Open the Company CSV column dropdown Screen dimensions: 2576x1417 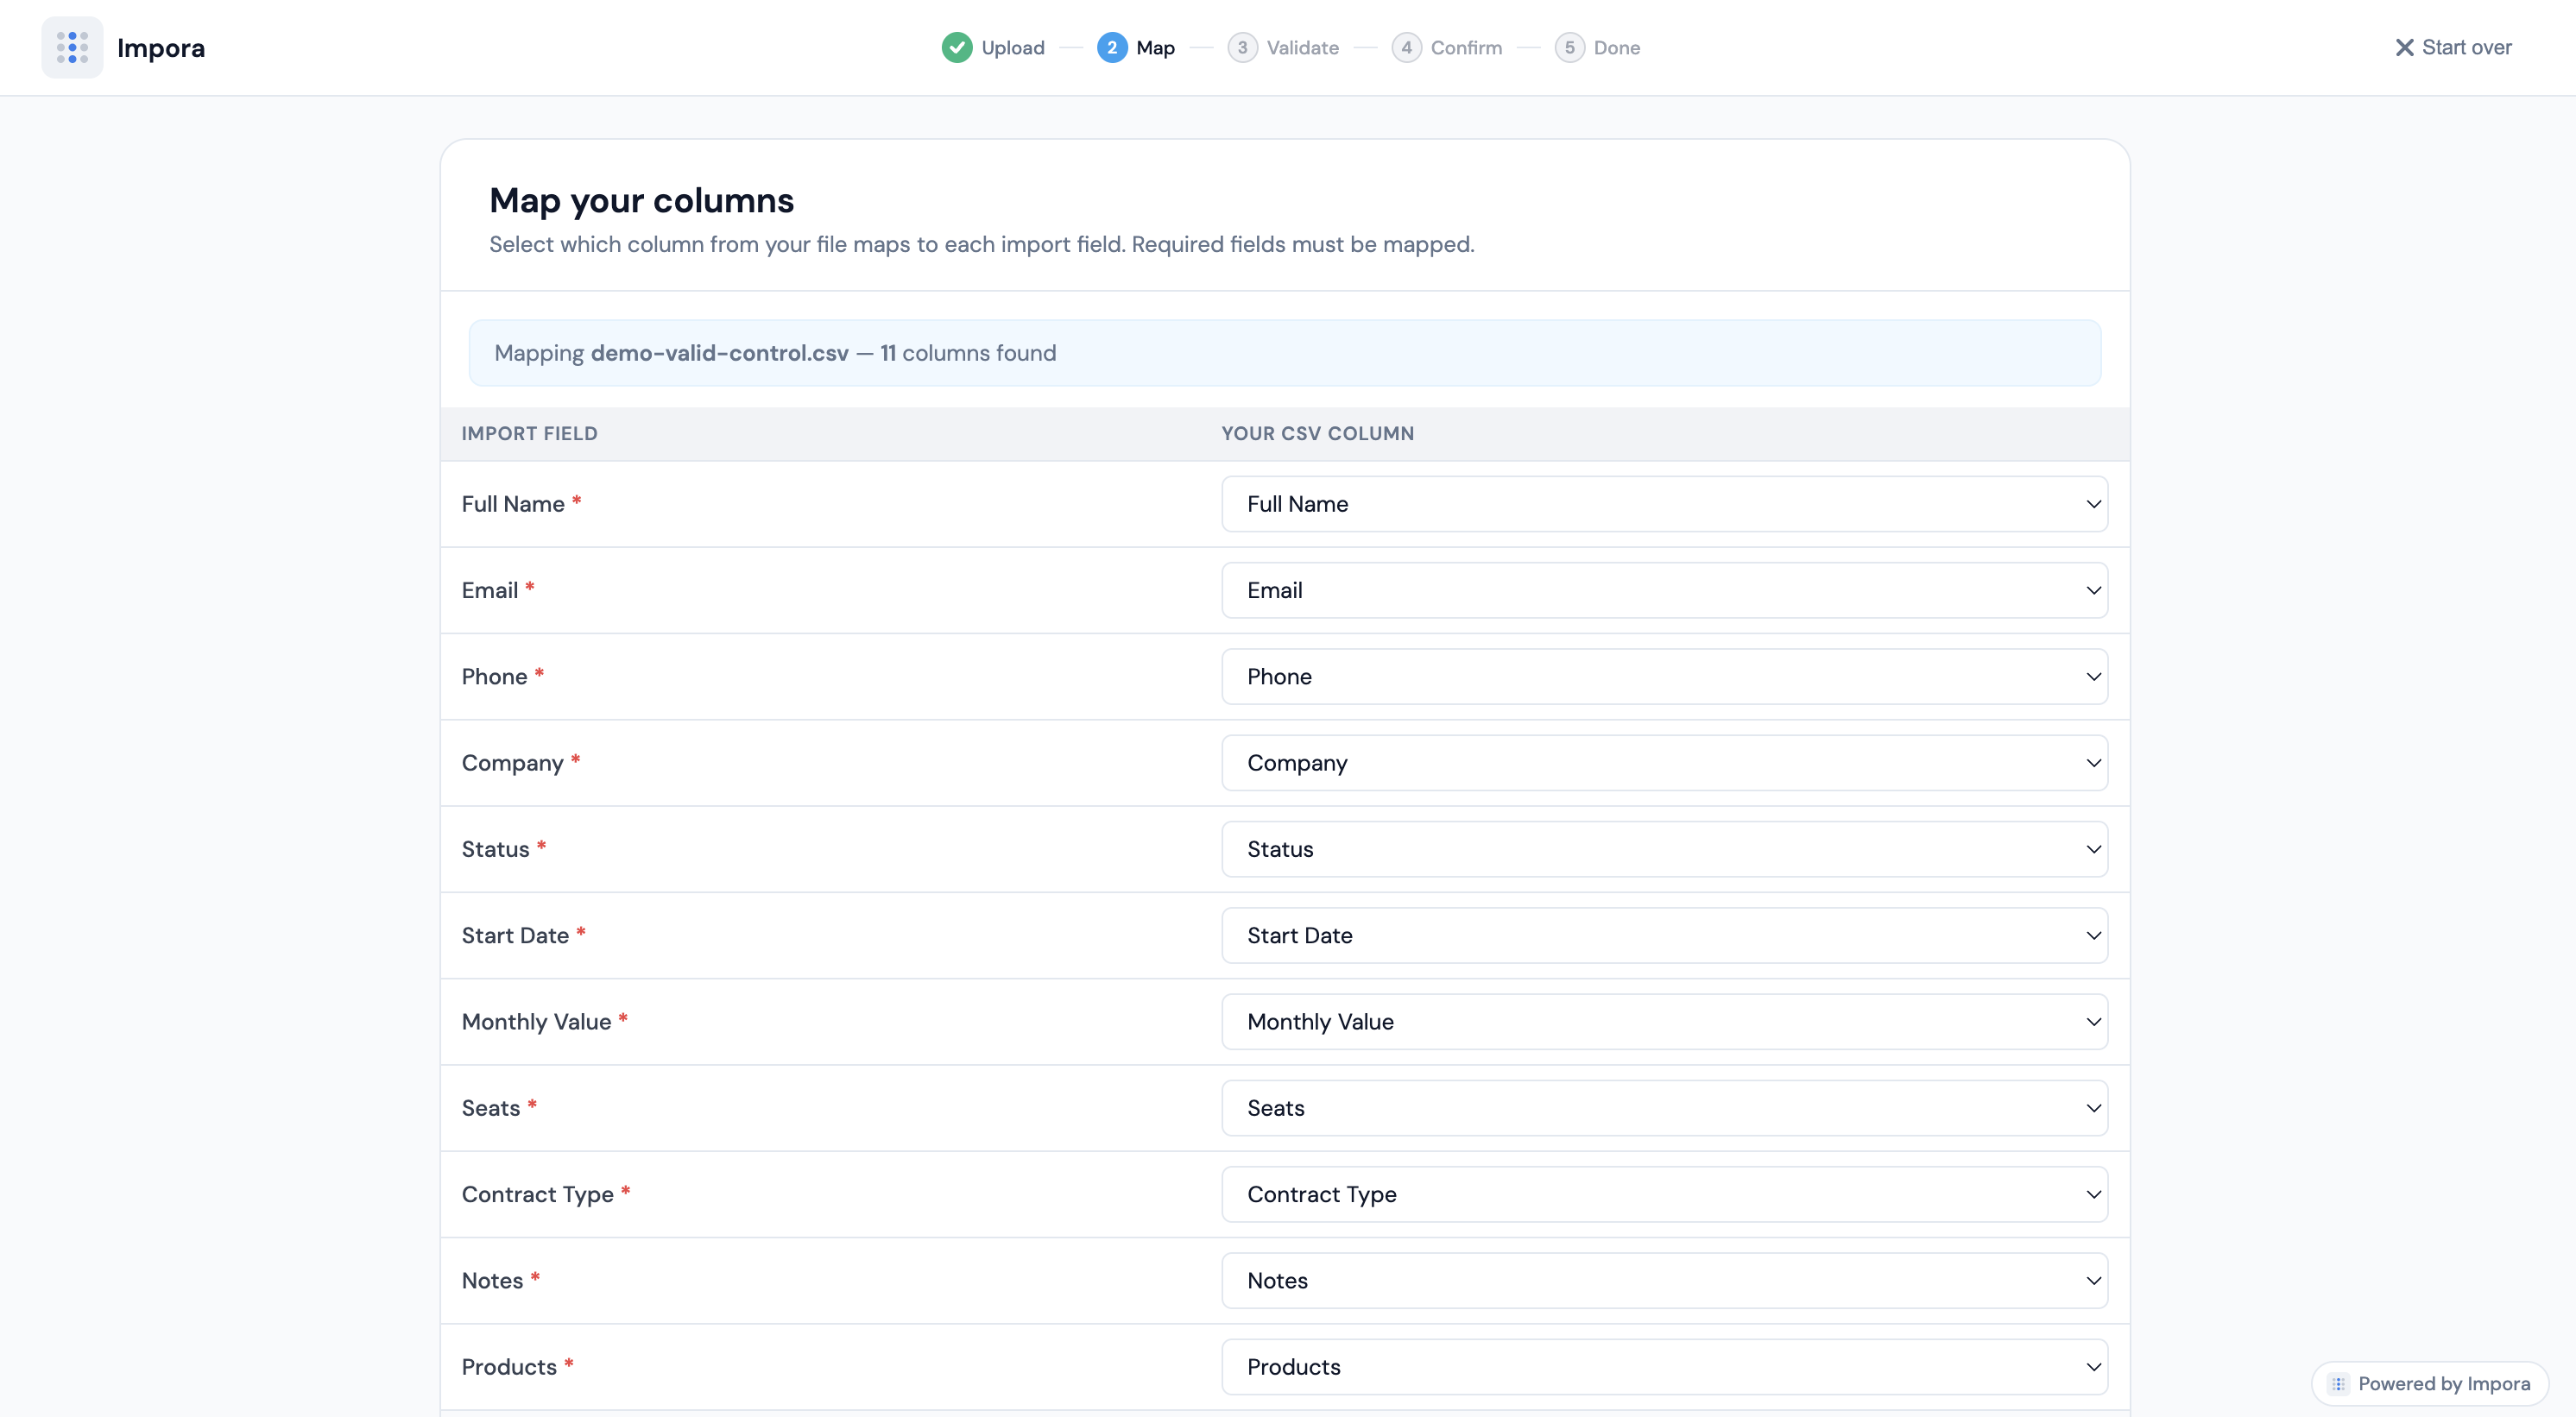pos(1664,763)
